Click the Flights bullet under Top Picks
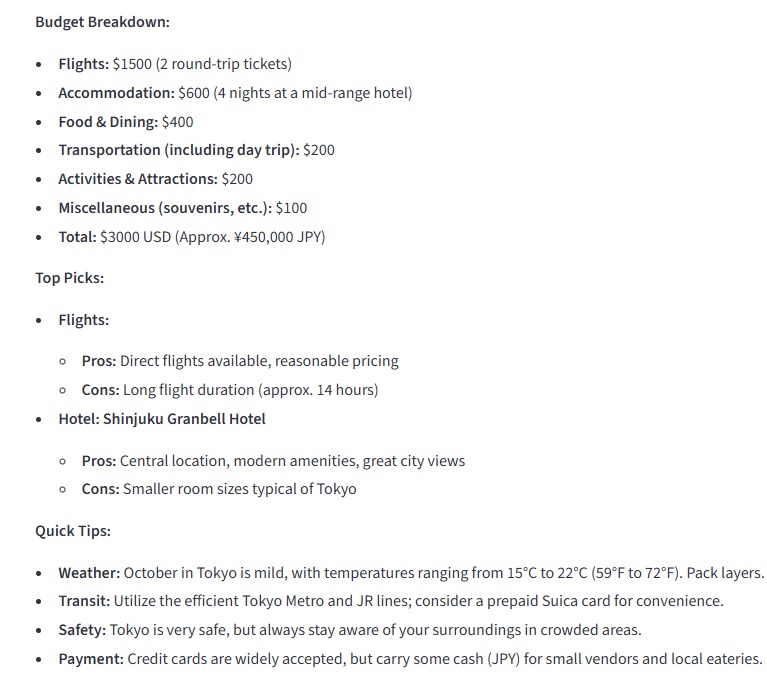This screenshot has width=767, height=692. point(83,320)
